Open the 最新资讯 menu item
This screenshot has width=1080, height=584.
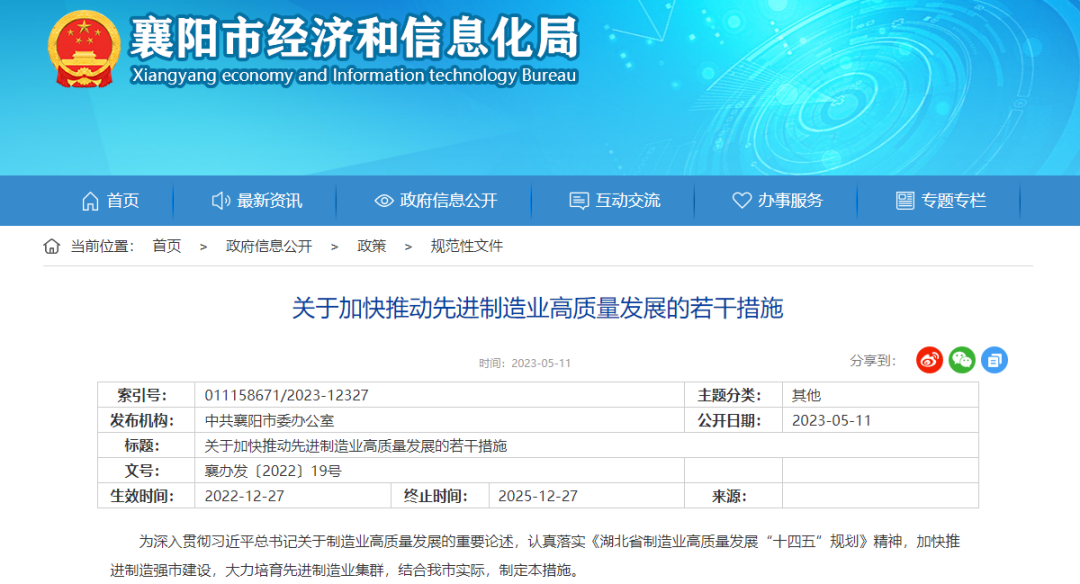coord(269,201)
